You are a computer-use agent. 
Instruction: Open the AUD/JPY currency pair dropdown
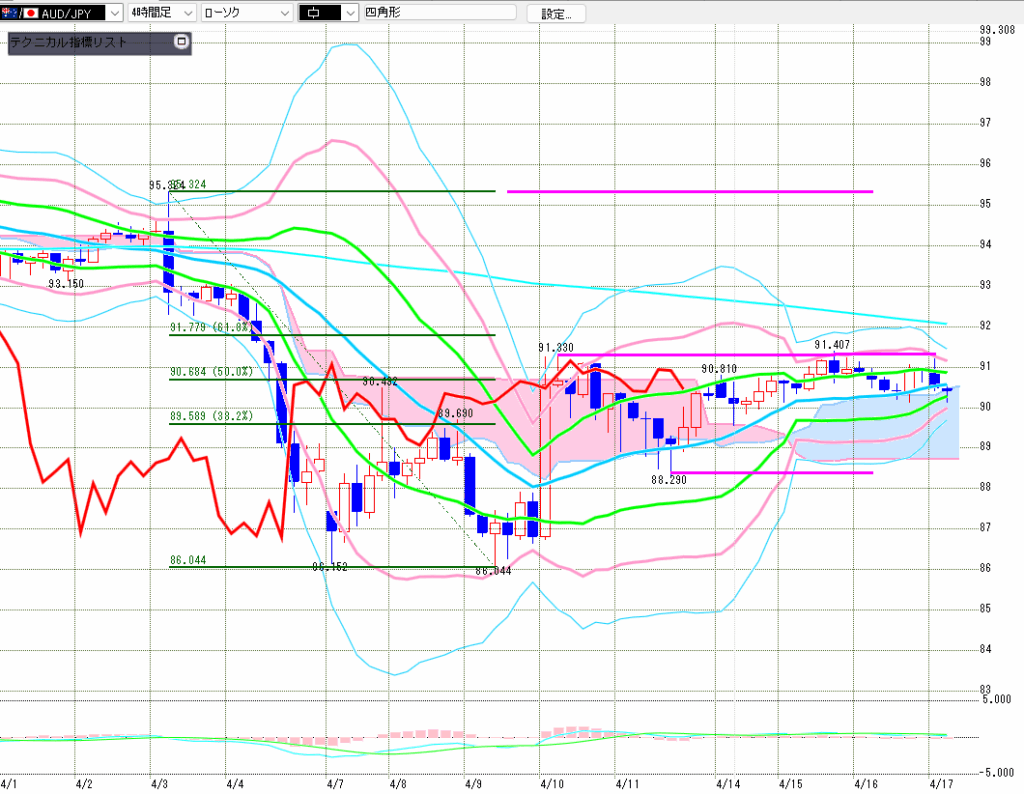click(x=61, y=12)
